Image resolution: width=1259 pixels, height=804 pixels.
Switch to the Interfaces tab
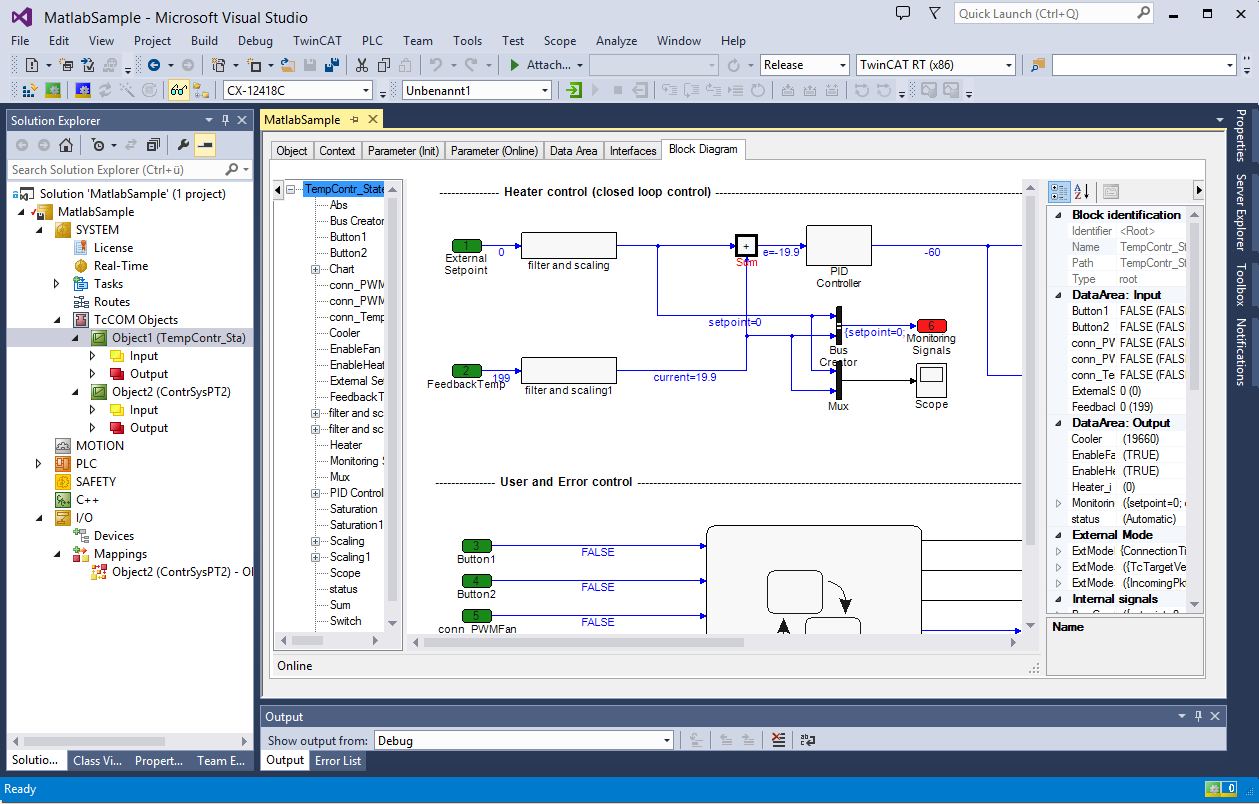tap(634, 151)
